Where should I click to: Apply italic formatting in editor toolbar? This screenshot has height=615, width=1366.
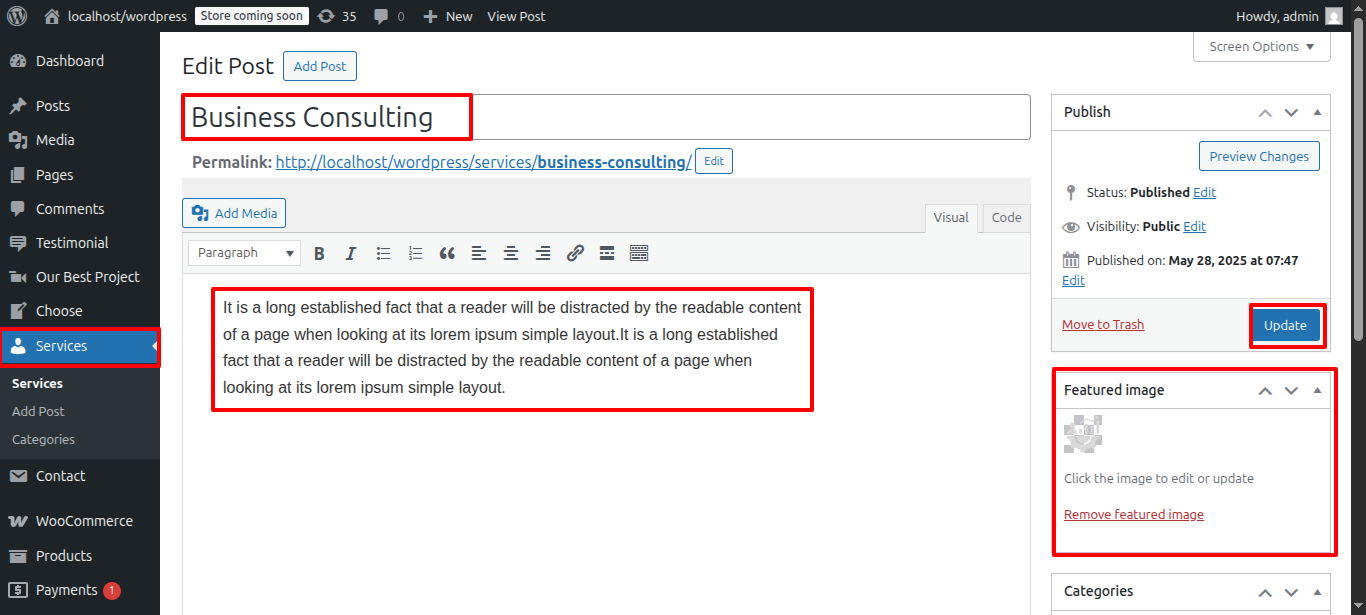click(x=351, y=254)
